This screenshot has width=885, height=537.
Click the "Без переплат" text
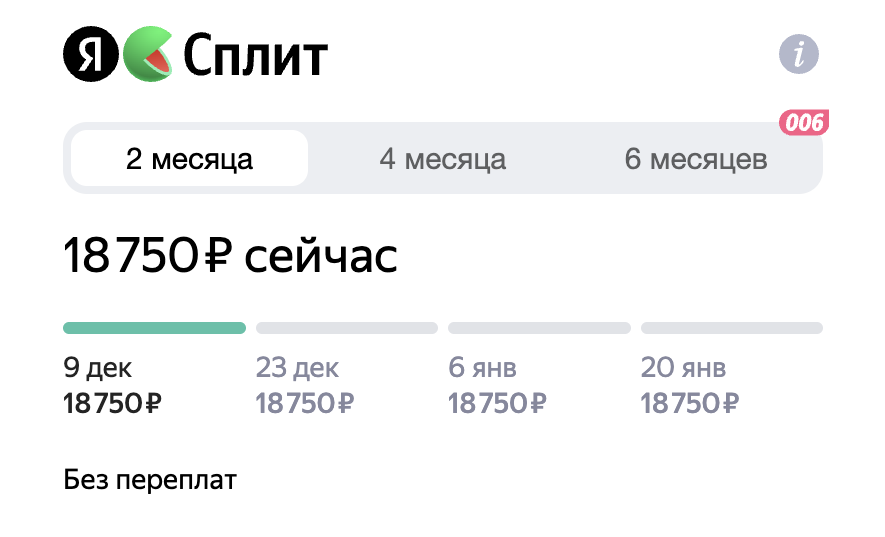tap(150, 480)
